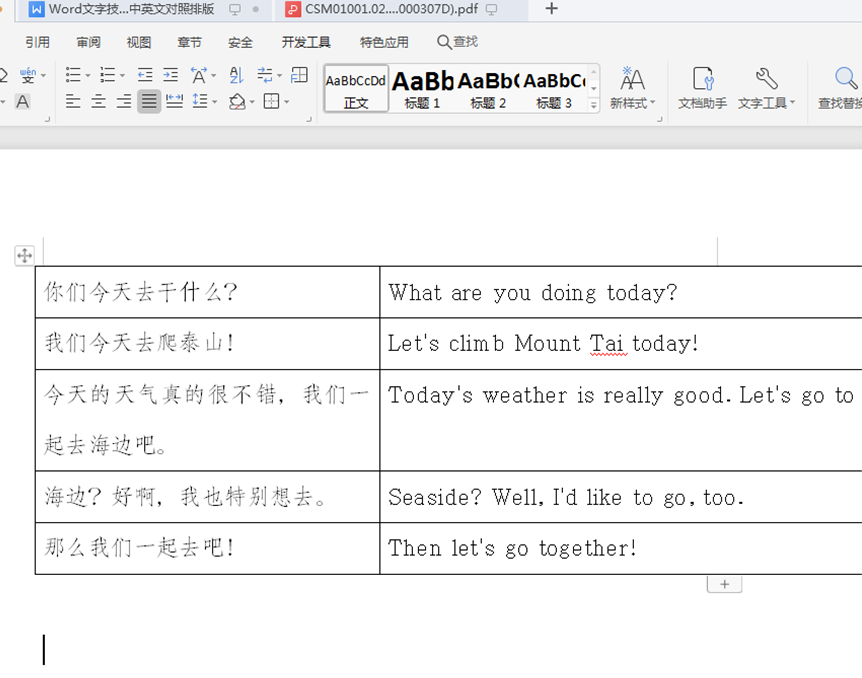The width and height of the screenshot is (862, 678).
Task: Expand character scaling dropdown arrow
Action: (214, 75)
